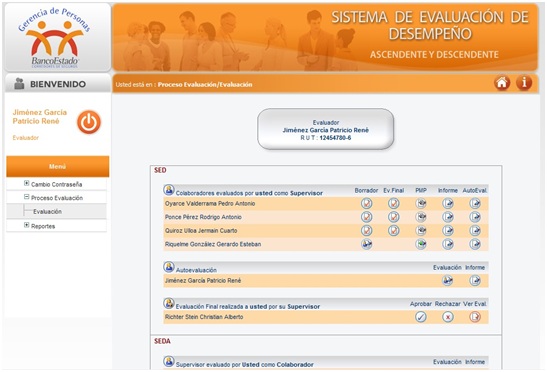Viewport: 547px width, 372px height.
Task: View Informe for Quiroz Ulloa Jermain Cuarto
Action: 448,231
